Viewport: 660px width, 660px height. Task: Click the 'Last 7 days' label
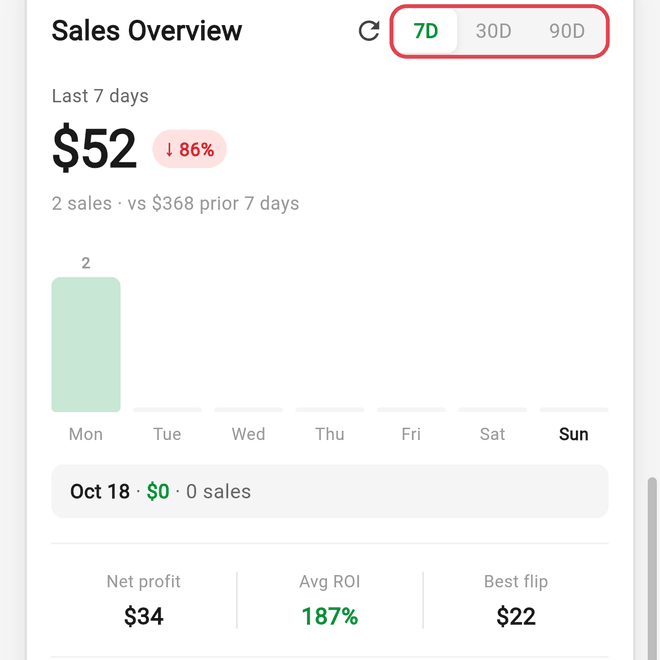[x=100, y=96]
